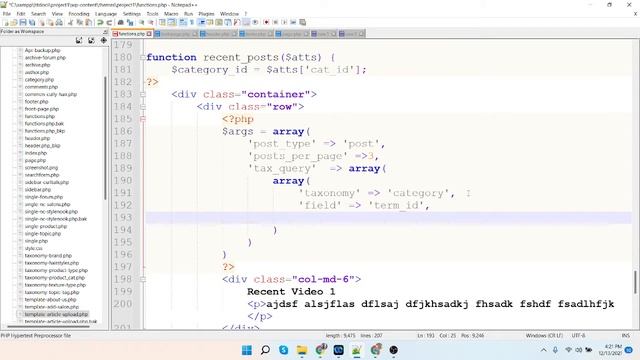This screenshot has width=640, height=360.
Task: Close the functions.php tab
Action: (149, 34)
